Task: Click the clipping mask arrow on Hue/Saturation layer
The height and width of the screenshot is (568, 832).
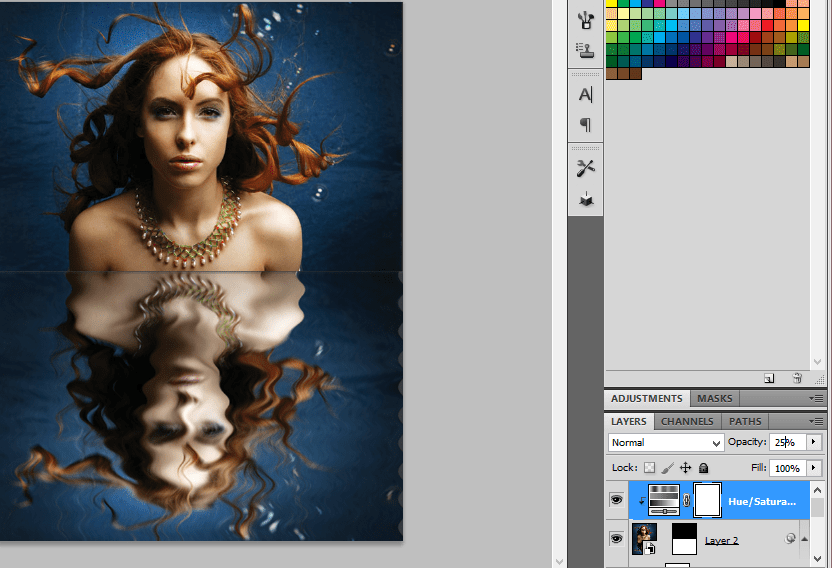Action: [642, 501]
